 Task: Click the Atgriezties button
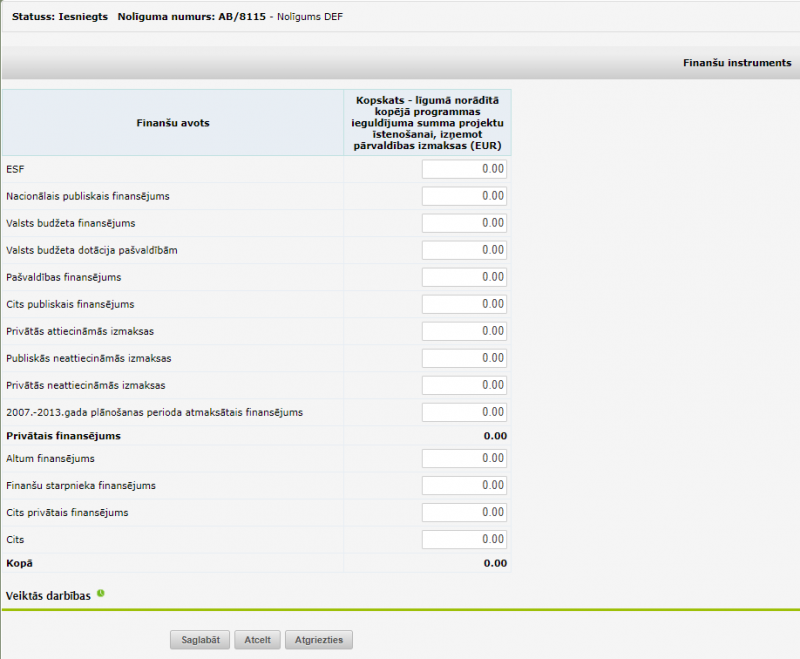pyautogui.click(x=319, y=640)
